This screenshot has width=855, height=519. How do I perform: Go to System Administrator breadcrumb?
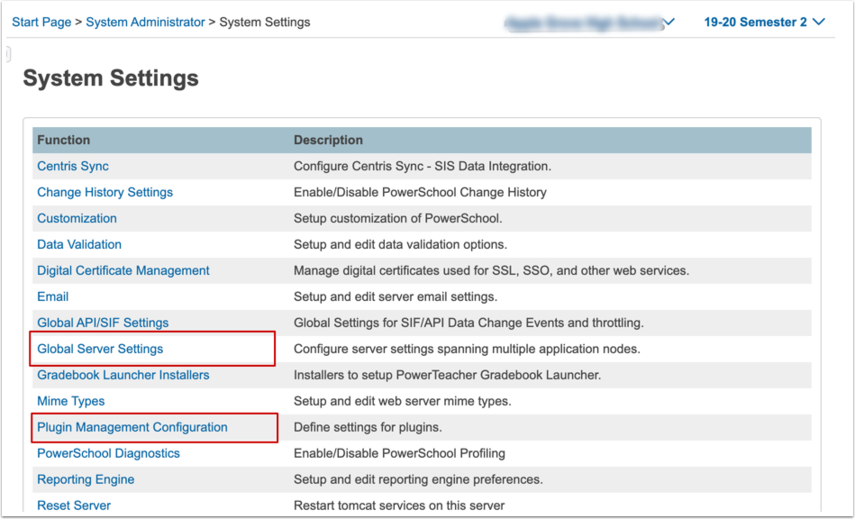click(146, 22)
